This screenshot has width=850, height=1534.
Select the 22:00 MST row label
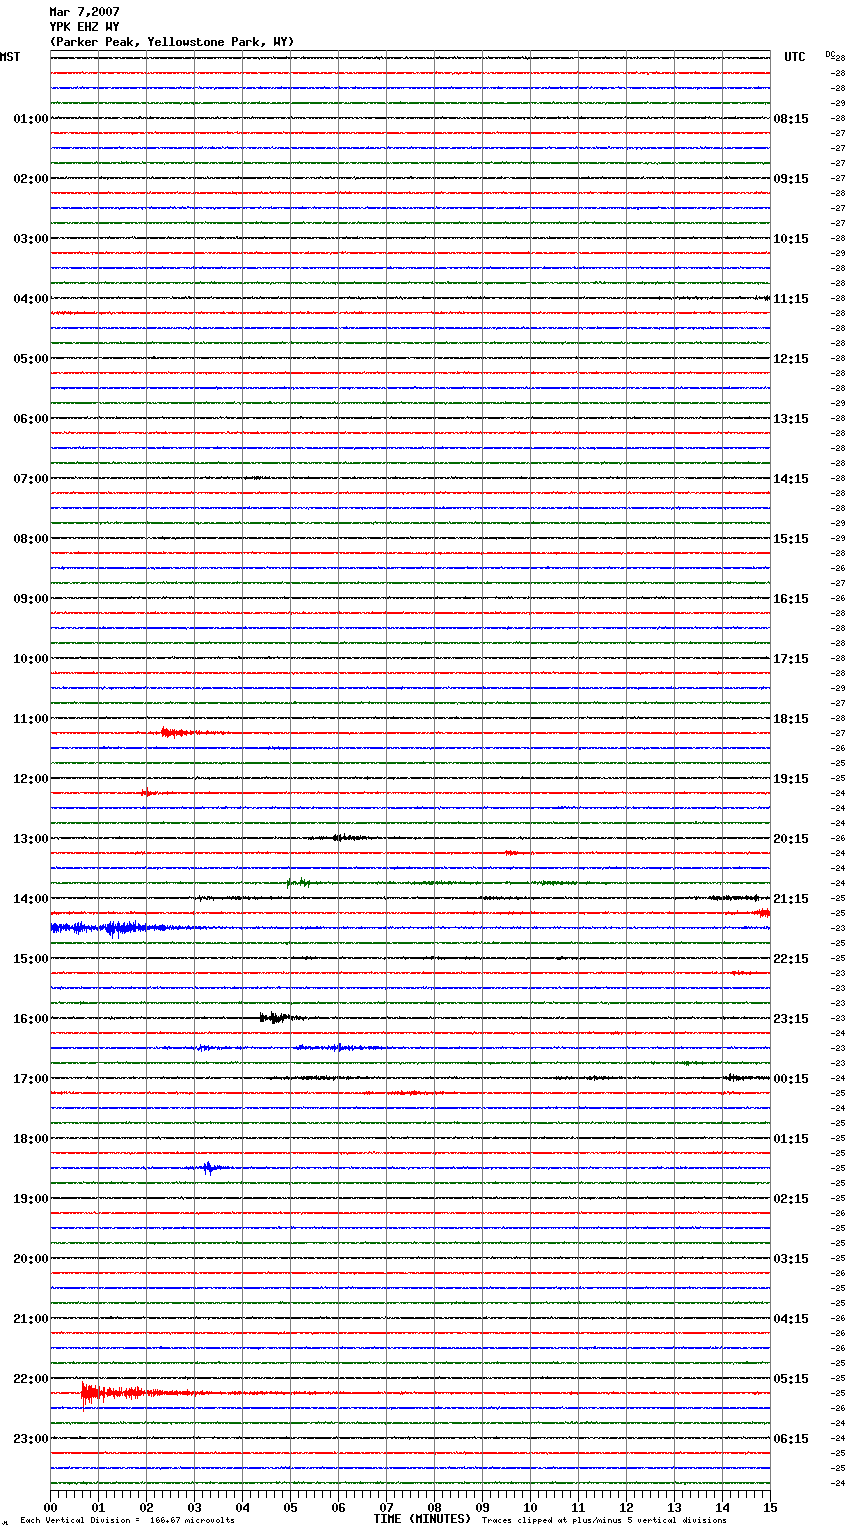coord(31,1379)
